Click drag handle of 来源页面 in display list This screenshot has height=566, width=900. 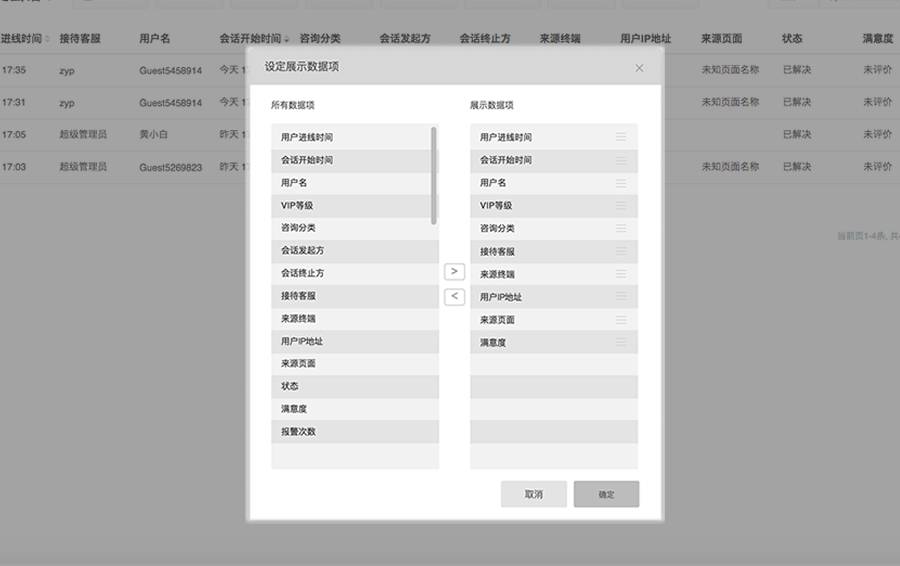(620, 320)
